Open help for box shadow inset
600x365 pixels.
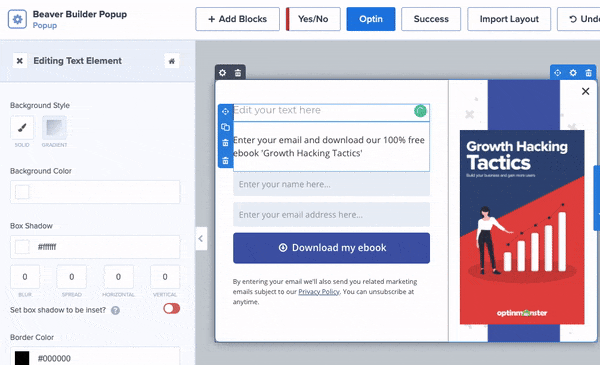[115, 310]
